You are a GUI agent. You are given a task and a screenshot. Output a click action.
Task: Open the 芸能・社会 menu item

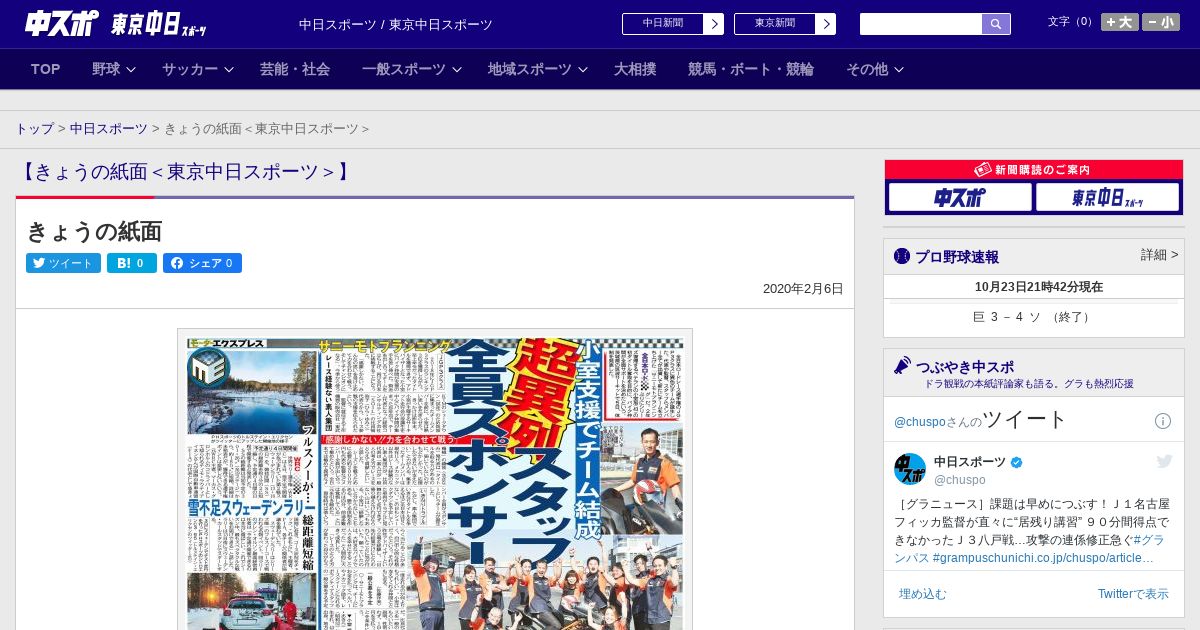pos(295,69)
